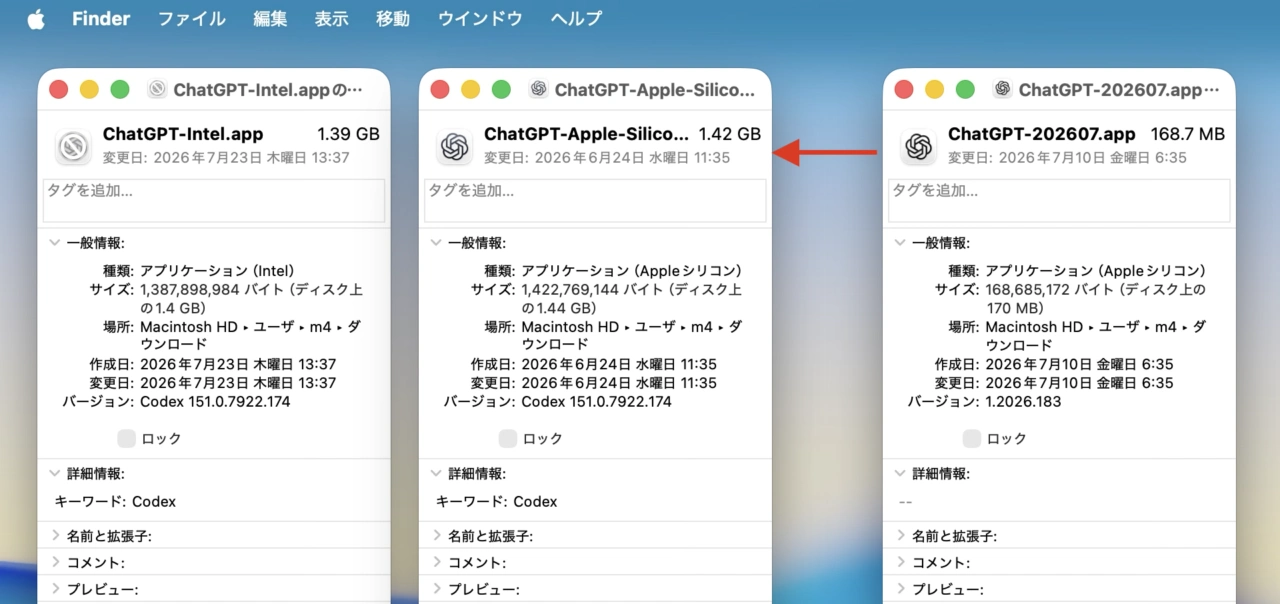
Task: Open the ファイル menu
Action: (x=192, y=19)
